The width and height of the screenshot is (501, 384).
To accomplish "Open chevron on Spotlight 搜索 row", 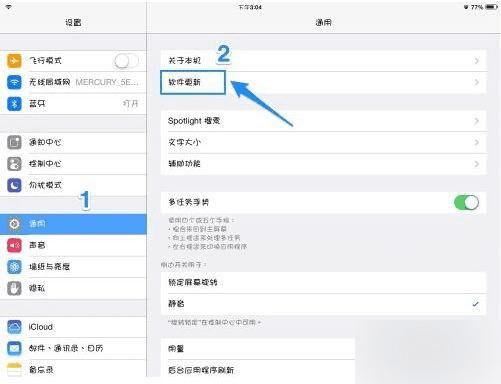I will 477,121.
